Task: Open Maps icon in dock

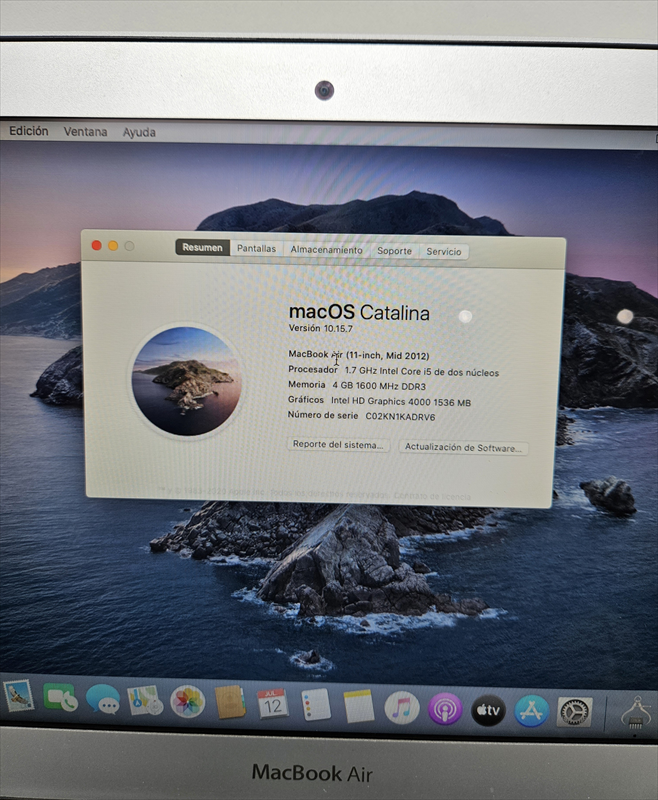Action: pos(145,700)
